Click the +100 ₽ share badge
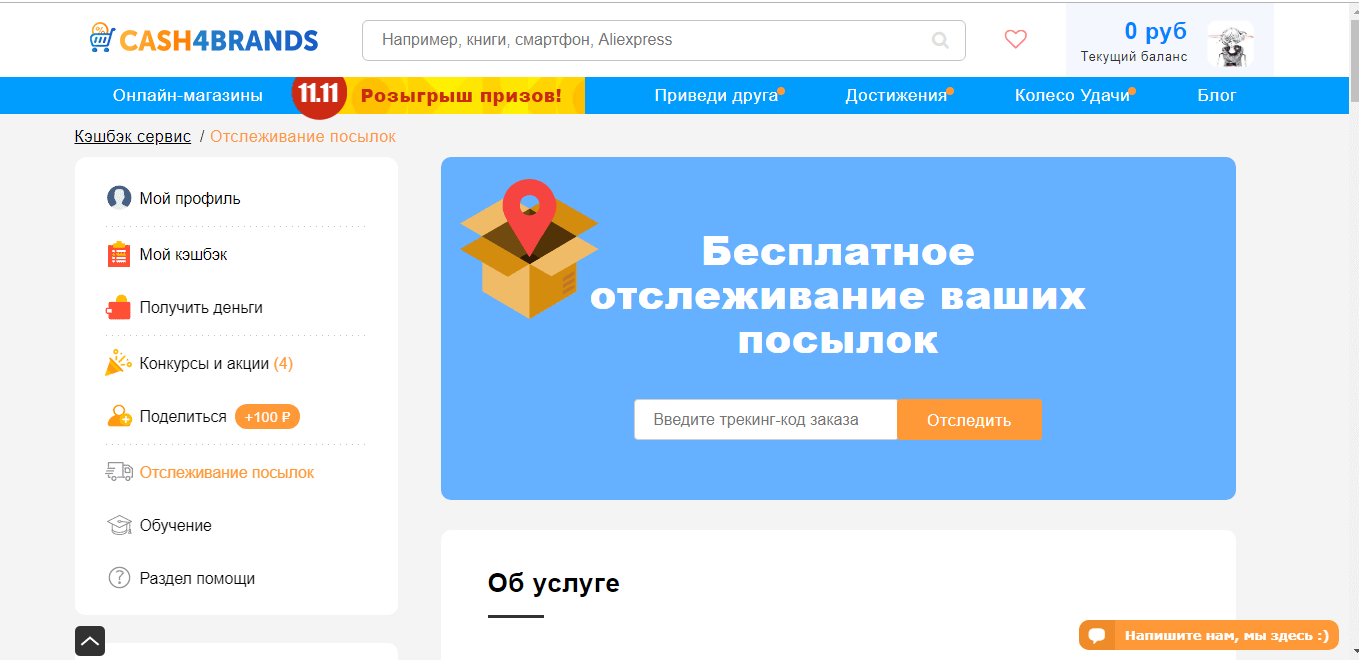This screenshot has width=1359, height=660. 267,417
